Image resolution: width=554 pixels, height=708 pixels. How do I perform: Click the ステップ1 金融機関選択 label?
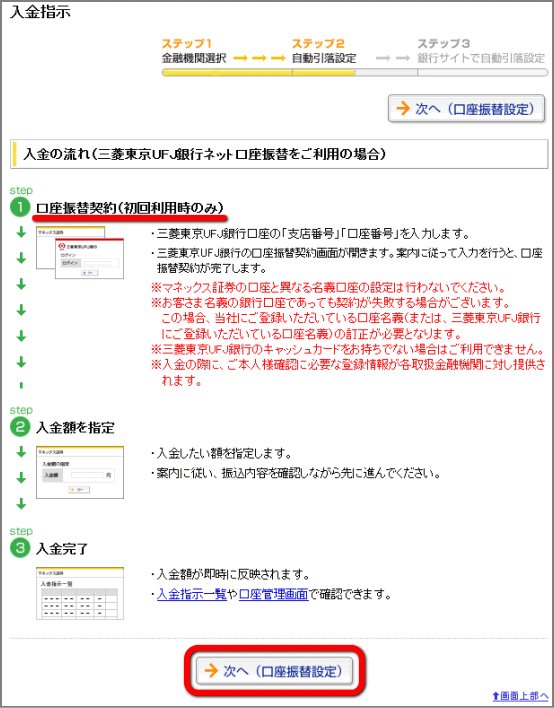point(194,51)
